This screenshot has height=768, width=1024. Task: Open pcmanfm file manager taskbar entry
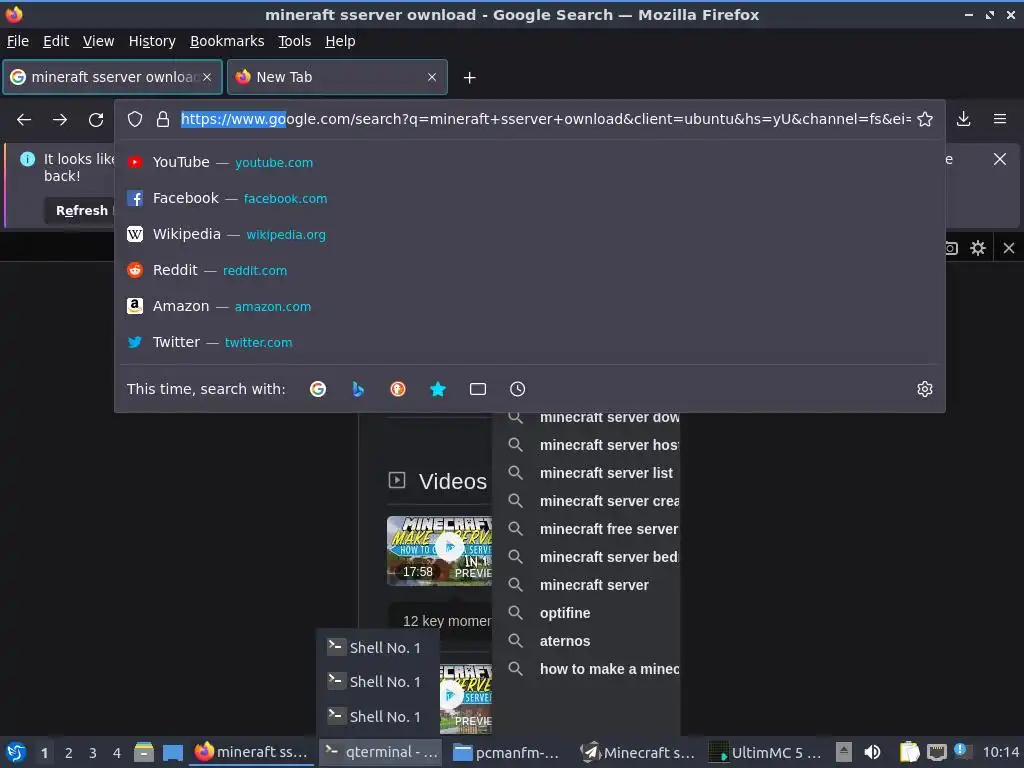(x=507, y=752)
